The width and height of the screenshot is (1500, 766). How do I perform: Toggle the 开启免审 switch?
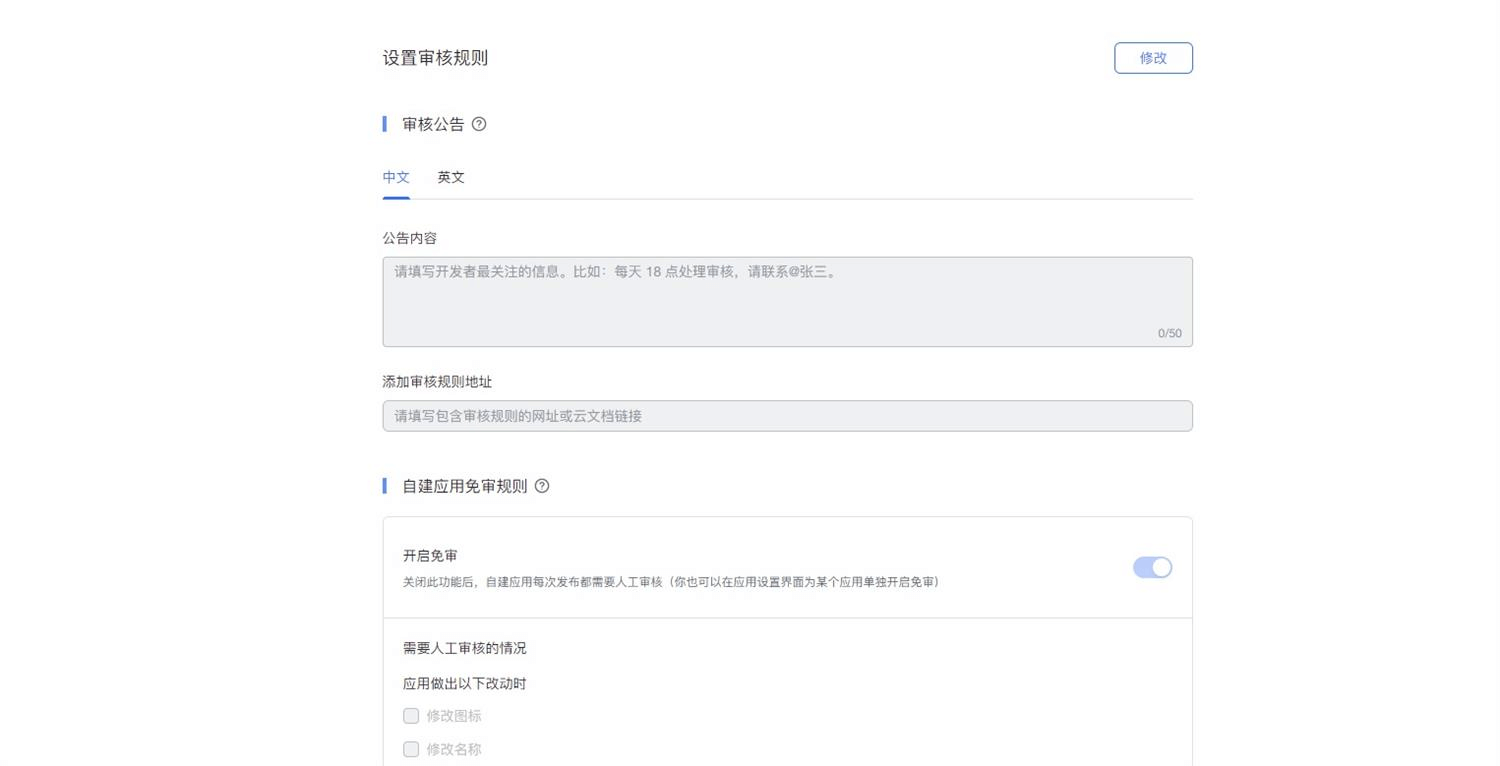click(x=1152, y=567)
